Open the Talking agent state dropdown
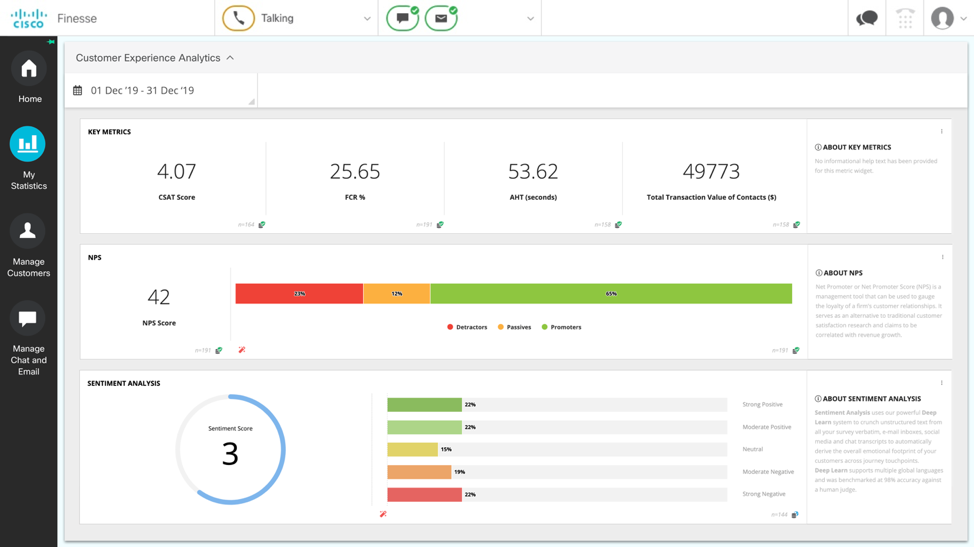Image resolution: width=974 pixels, height=547 pixels. pos(367,19)
